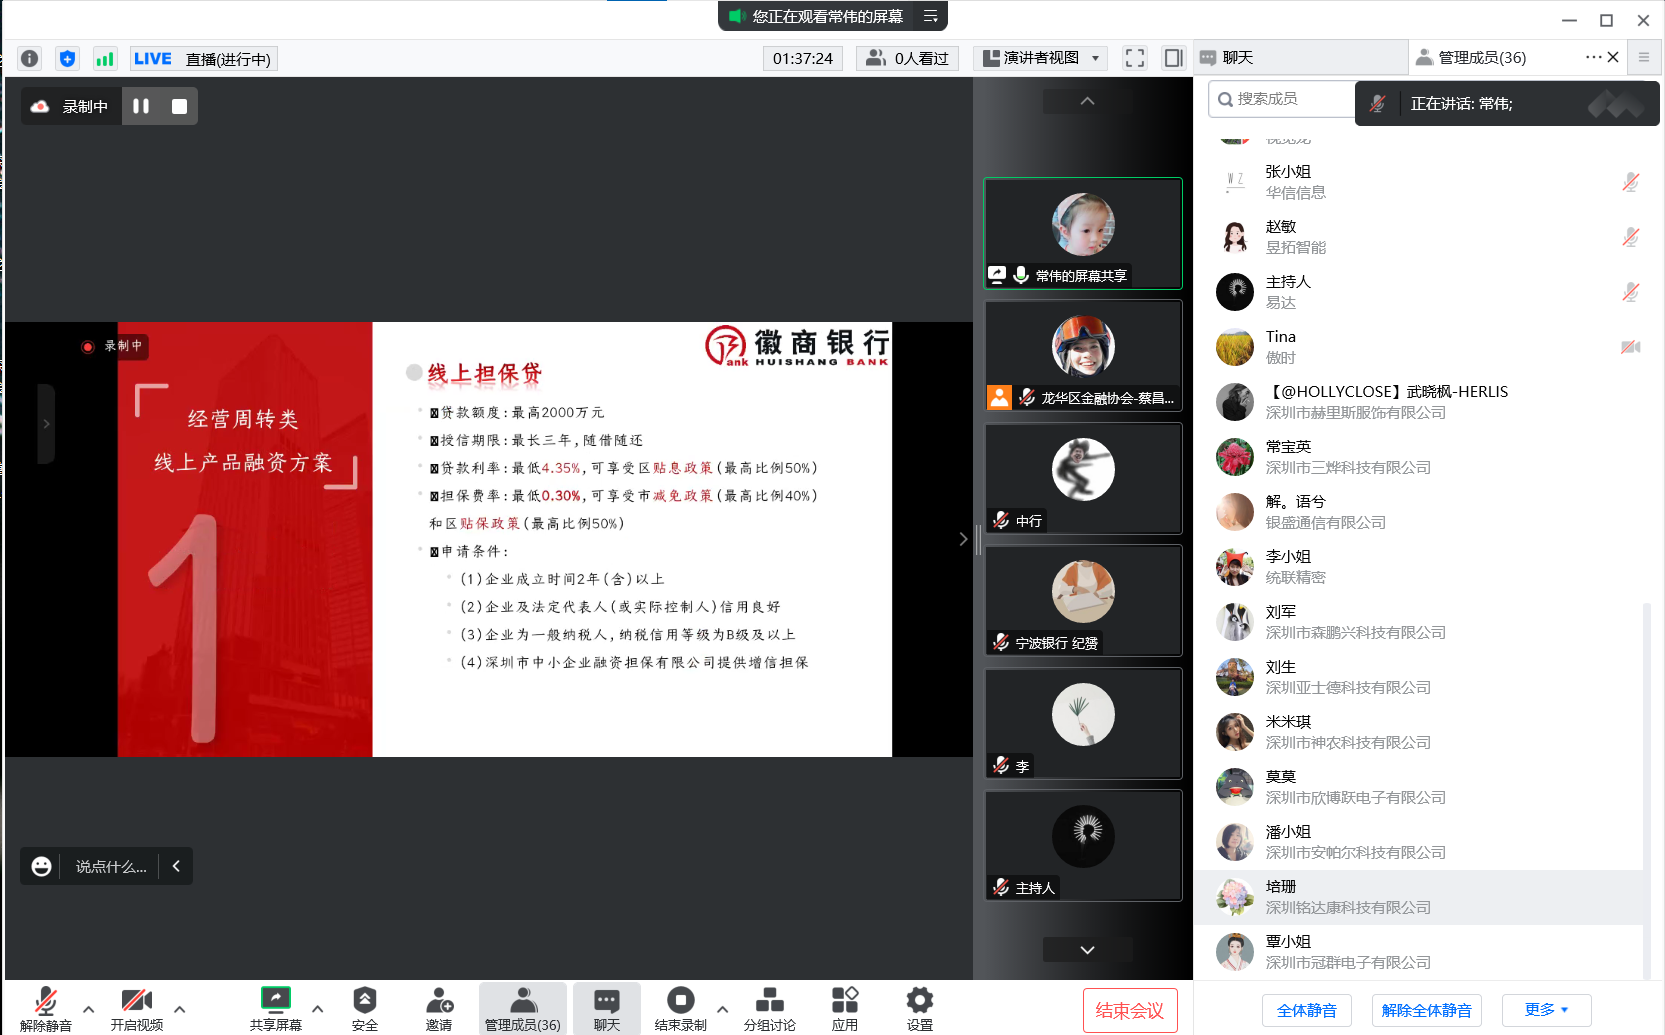Open the member panel more options menu

[1593, 57]
